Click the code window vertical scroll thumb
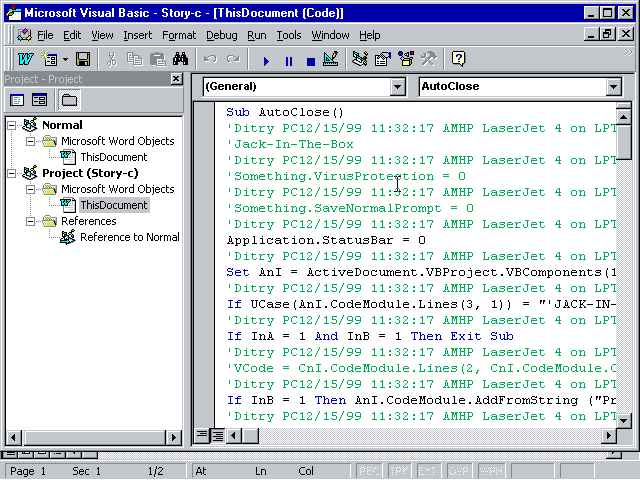Screen dimensions: 640x480 [x=623, y=143]
